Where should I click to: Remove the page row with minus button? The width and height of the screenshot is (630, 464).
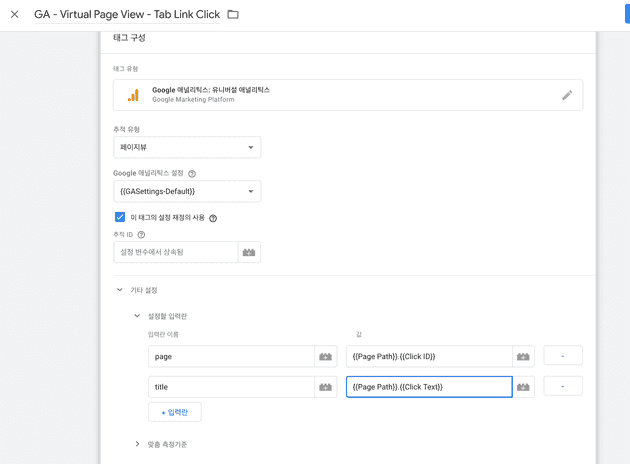(562, 356)
